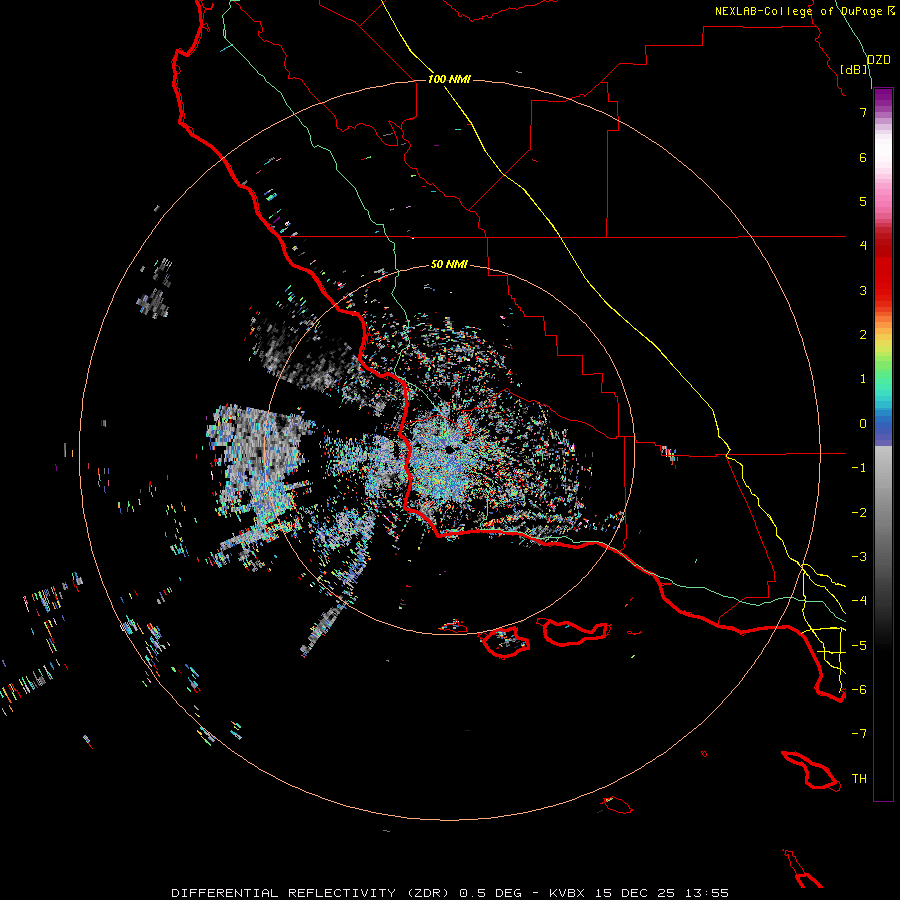Click the 5 value on the color scale
Viewport: 900px width, 900px height.
863,201
